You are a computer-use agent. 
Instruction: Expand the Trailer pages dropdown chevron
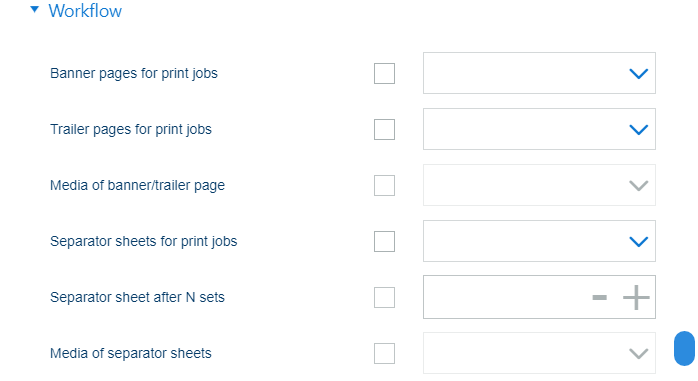pyautogui.click(x=638, y=130)
